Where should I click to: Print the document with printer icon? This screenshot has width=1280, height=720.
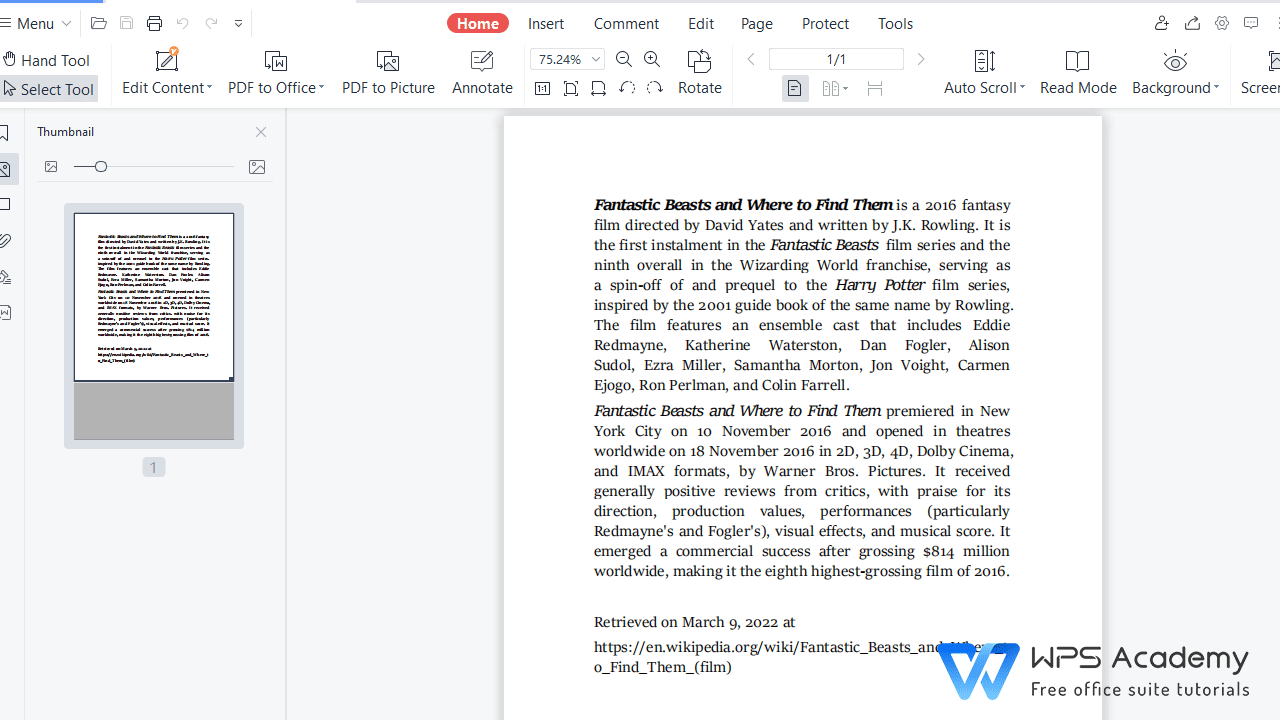pos(154,23)
